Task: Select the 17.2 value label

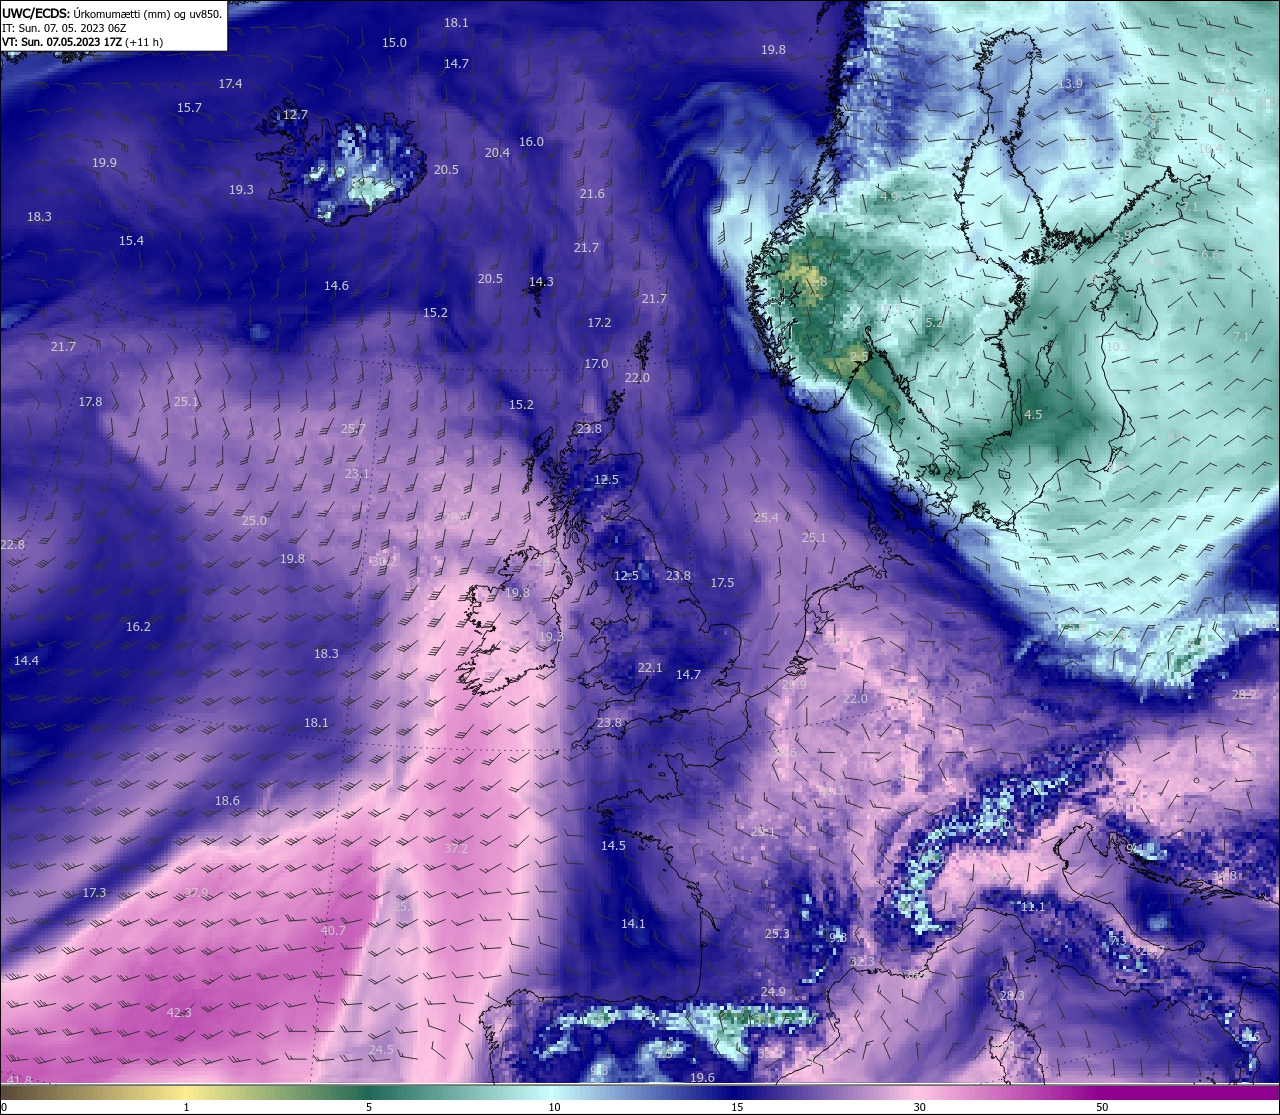Action: pos(599,323)
